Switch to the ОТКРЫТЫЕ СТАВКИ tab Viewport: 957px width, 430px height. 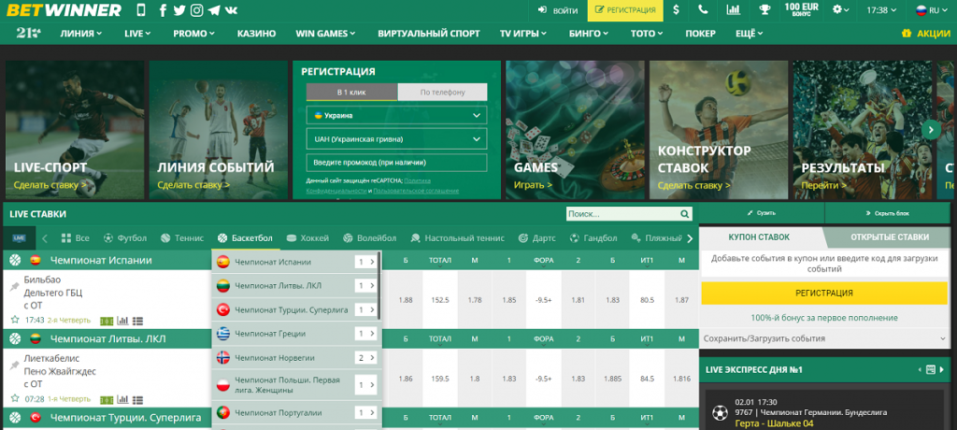click(x=889, y=237)
